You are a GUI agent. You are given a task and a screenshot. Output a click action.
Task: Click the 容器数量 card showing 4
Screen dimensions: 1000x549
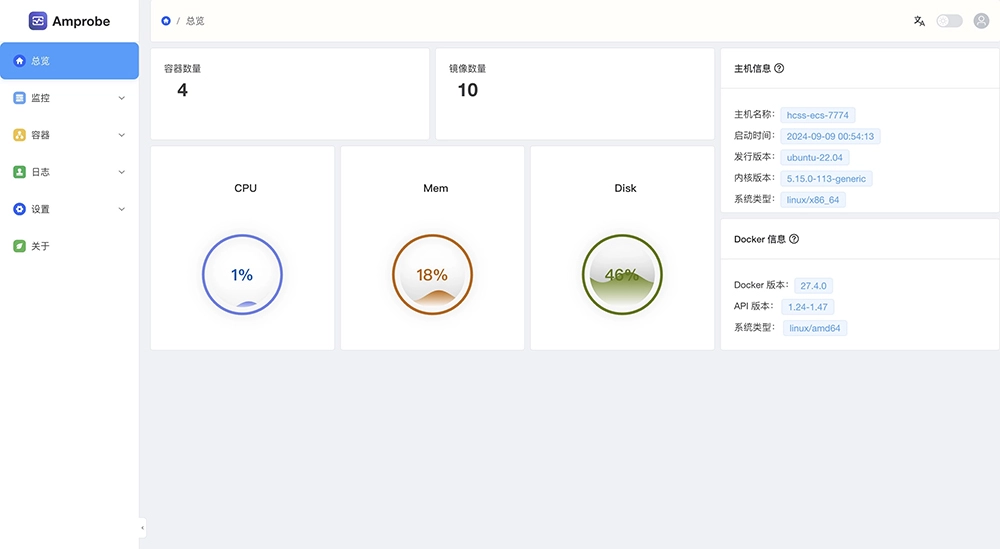click(289, 94)
